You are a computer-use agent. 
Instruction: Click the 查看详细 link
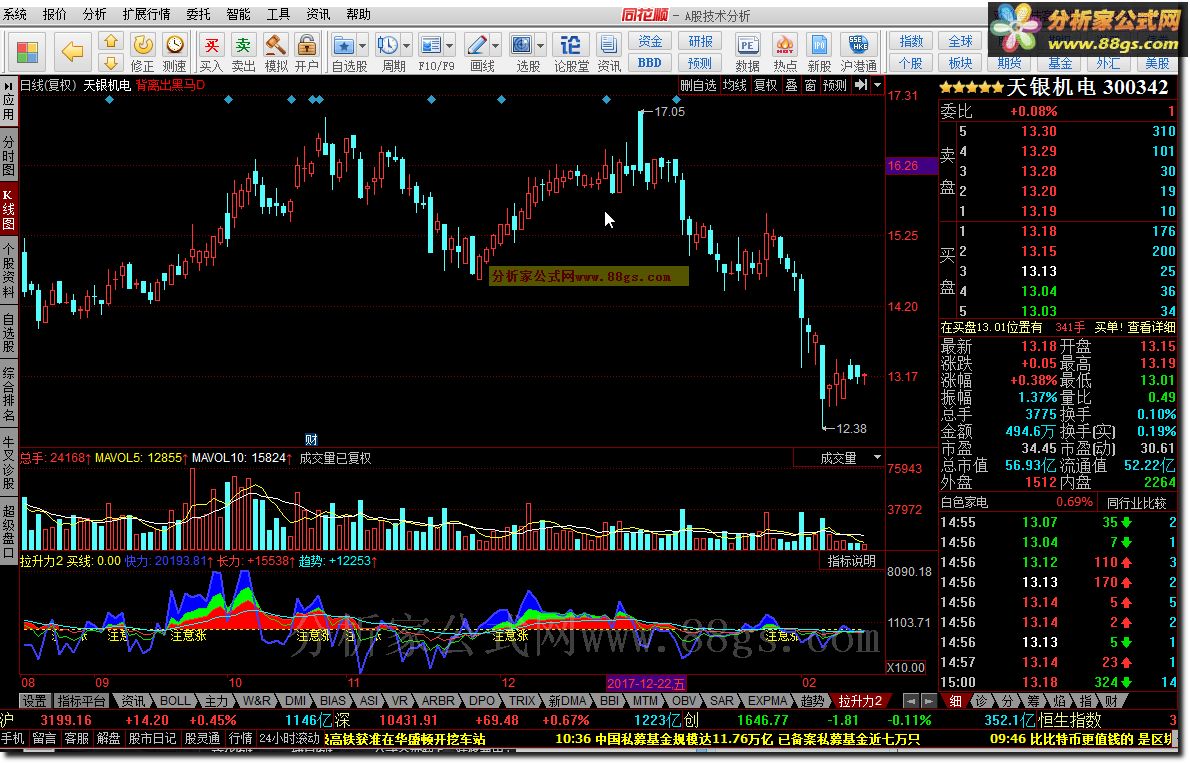coord(1151,327)
